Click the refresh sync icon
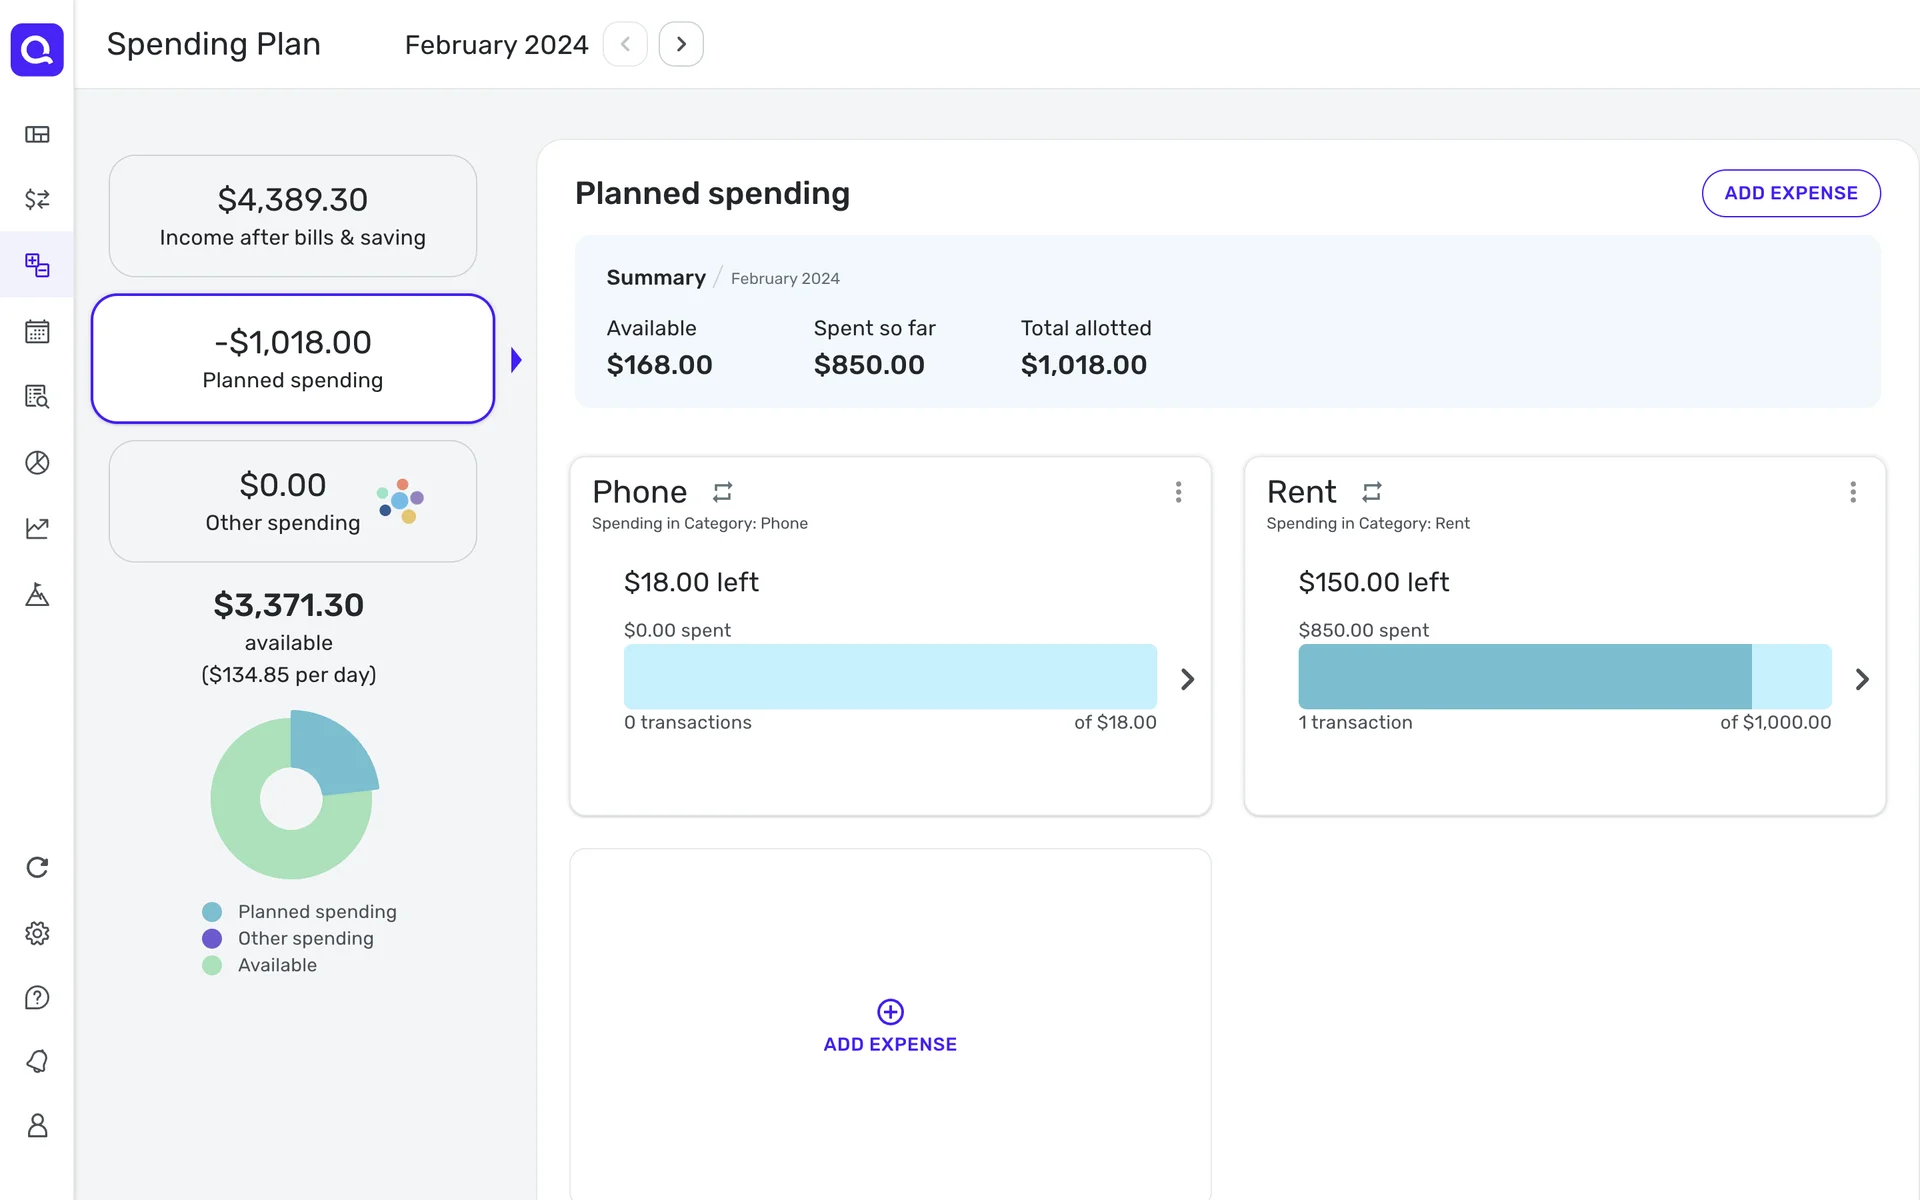The width and height of the screenshot is (1920, 1200). pyautogui.click(x=37, y=867)
